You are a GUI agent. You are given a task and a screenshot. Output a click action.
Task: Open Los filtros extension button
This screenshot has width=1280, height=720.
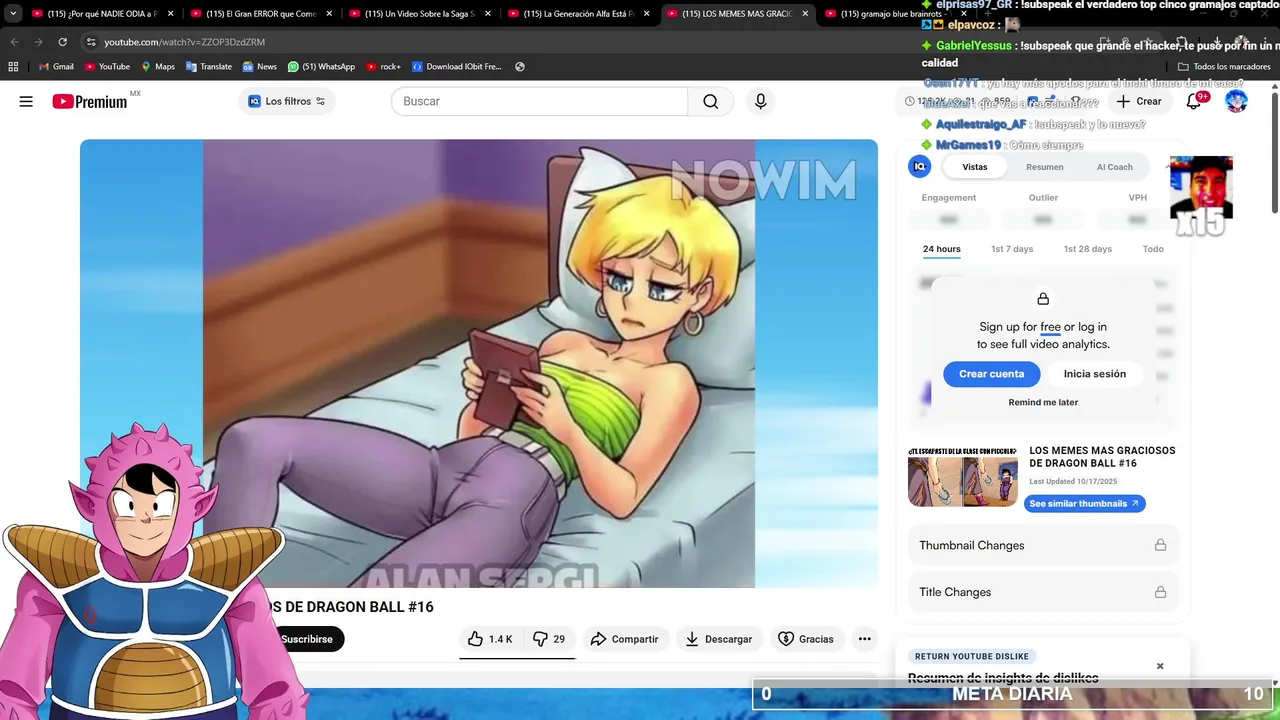287,101
